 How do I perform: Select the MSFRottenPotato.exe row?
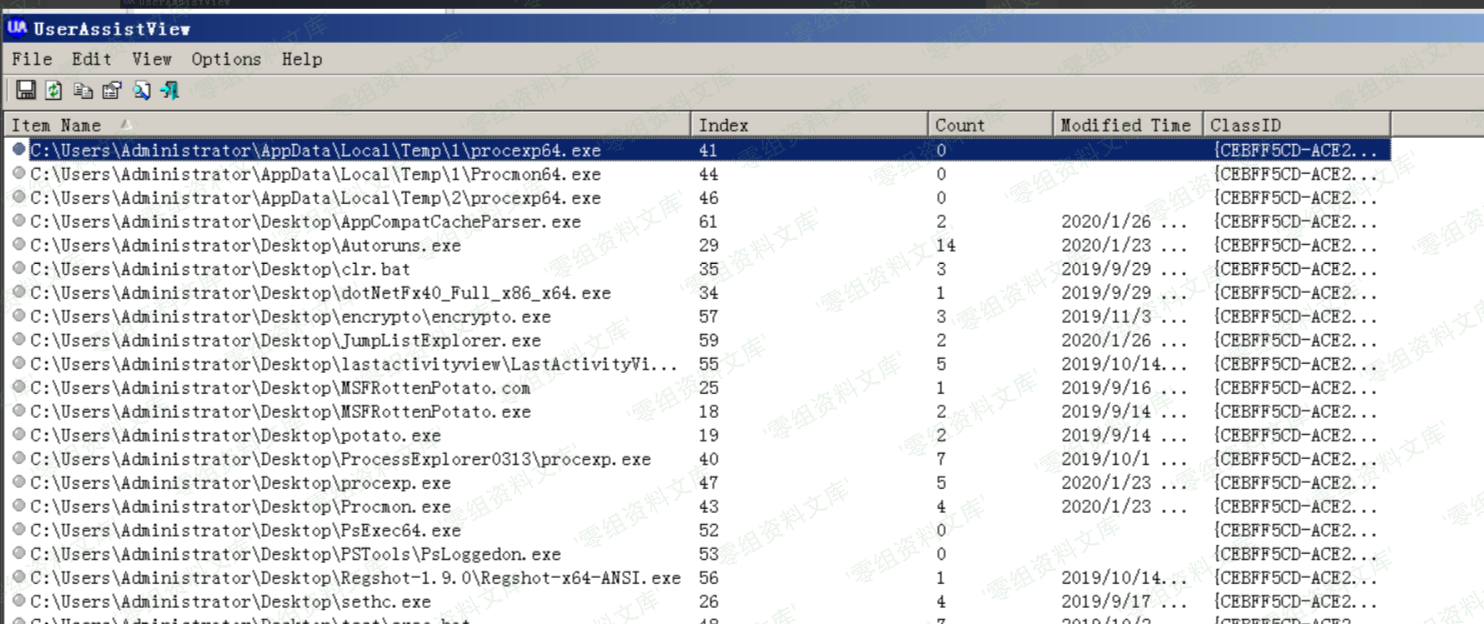click(x=280, y=412)
